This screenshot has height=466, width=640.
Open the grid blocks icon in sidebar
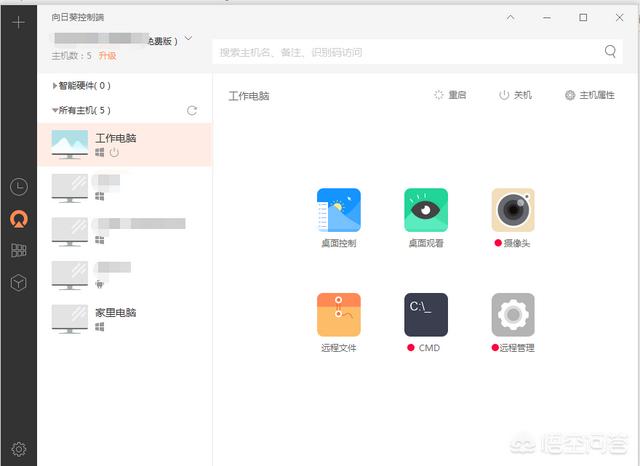[19, 250]
